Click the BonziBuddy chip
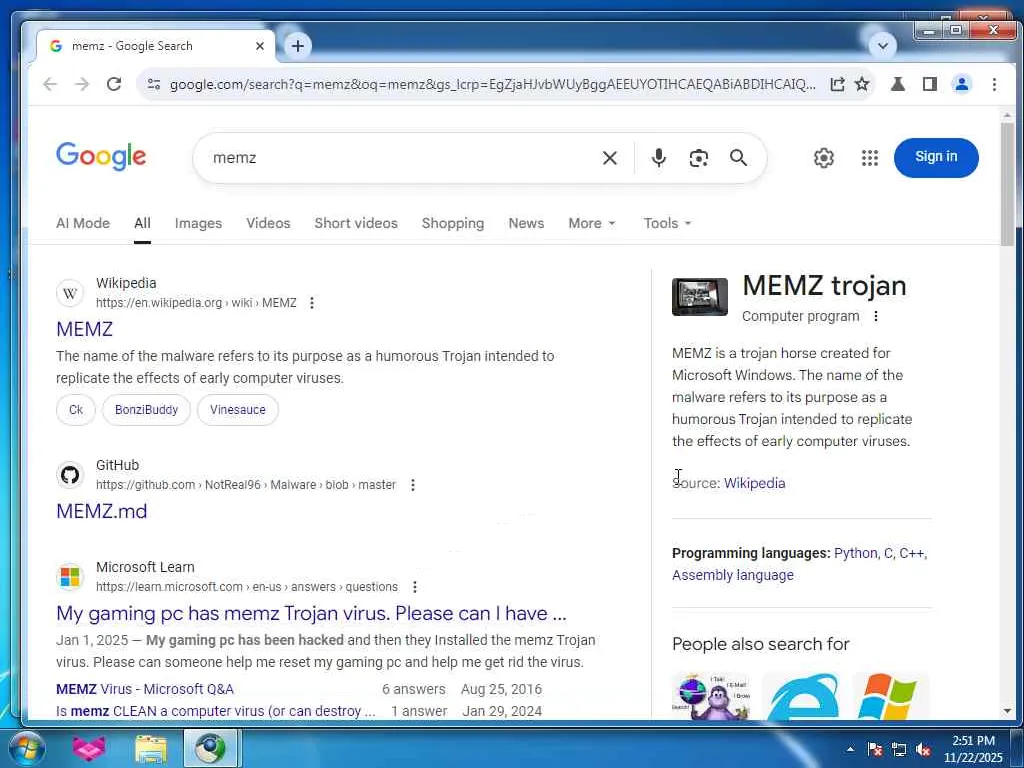The width and height of the screenshot is (1024, 768). point(146,410)
